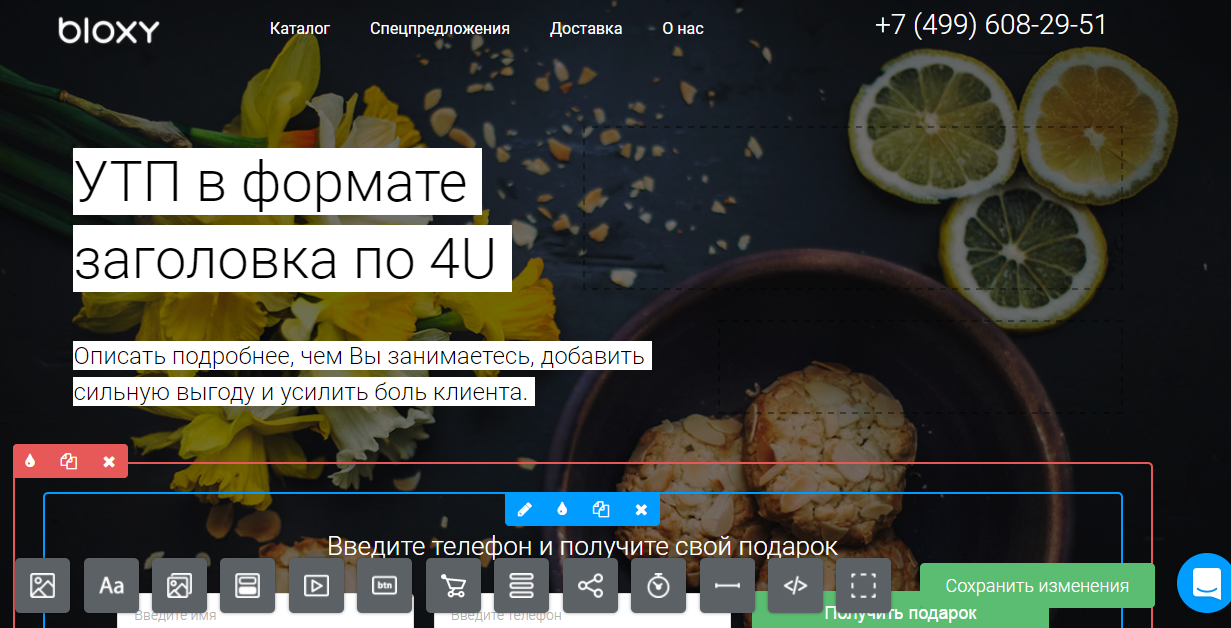Screen dimensions: 1231x628
Task: Focus the Введите имя input field
Action: click(265, 613)
